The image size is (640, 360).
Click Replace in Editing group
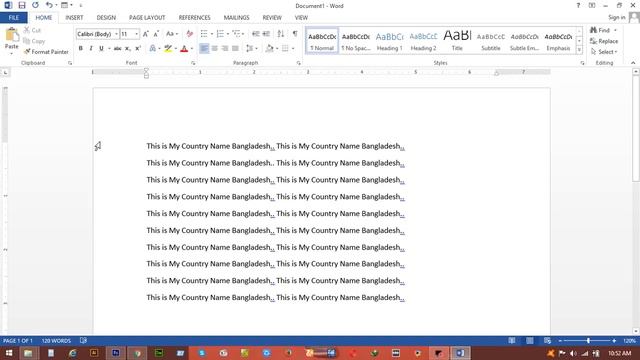(x=604, y=41)
